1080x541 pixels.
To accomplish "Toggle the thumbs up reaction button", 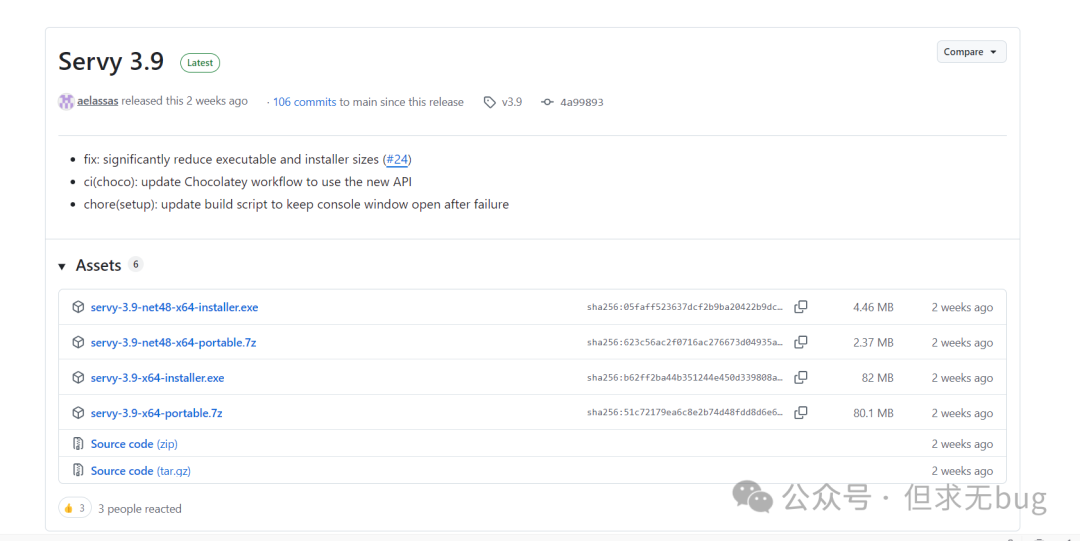I will (x=75, y=508).
